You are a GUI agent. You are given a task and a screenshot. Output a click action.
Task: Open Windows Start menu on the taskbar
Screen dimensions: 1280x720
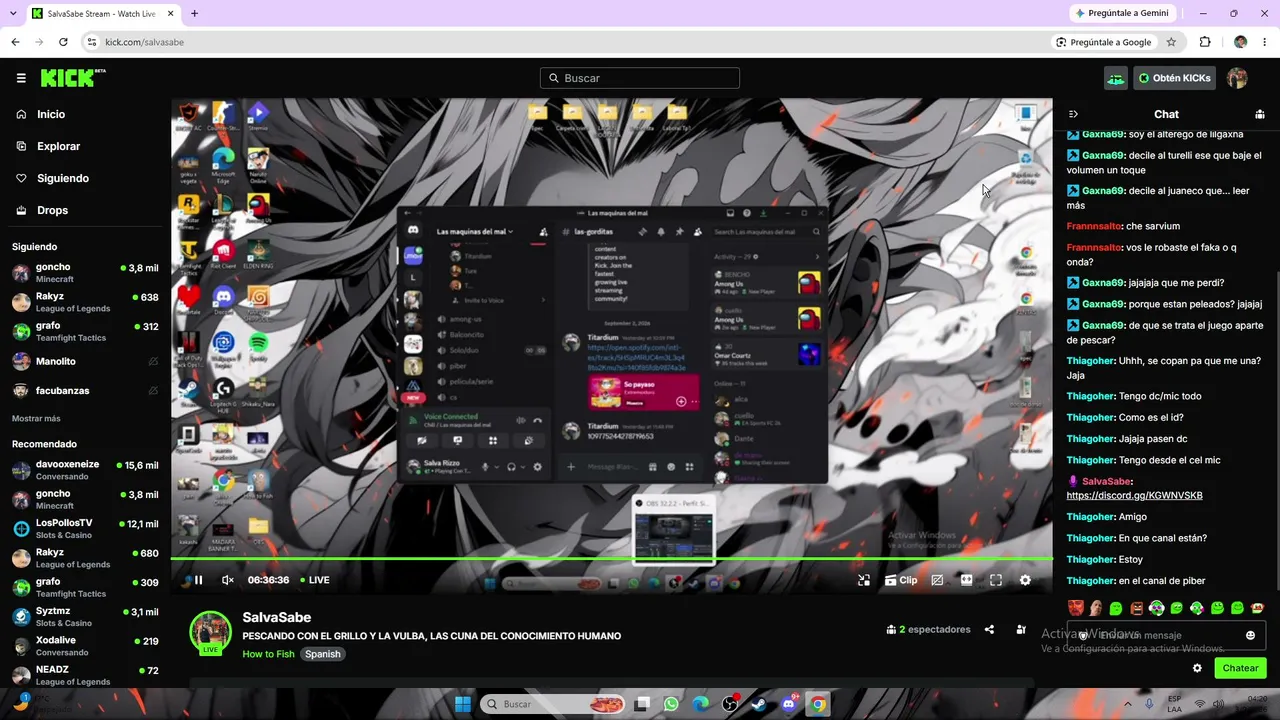click(463, 704)
